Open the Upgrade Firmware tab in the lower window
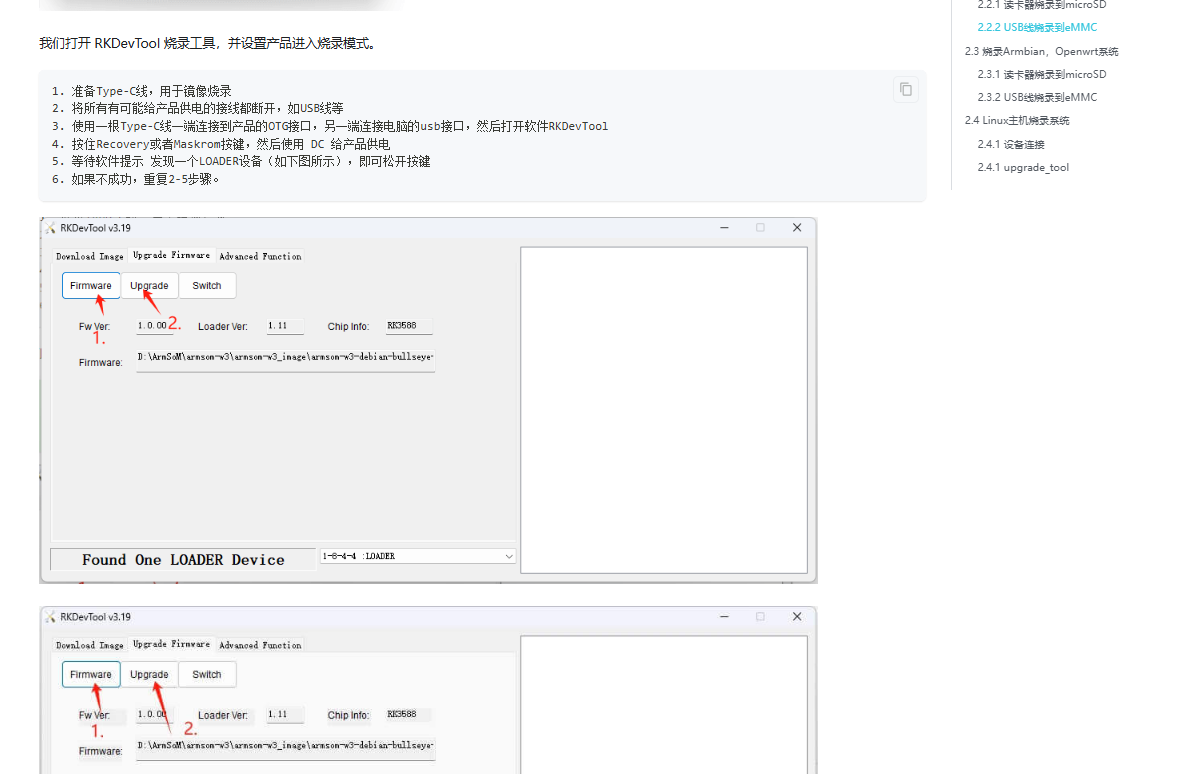The width and height of the screenshot is (1186, 774). [x=171, y=644]
